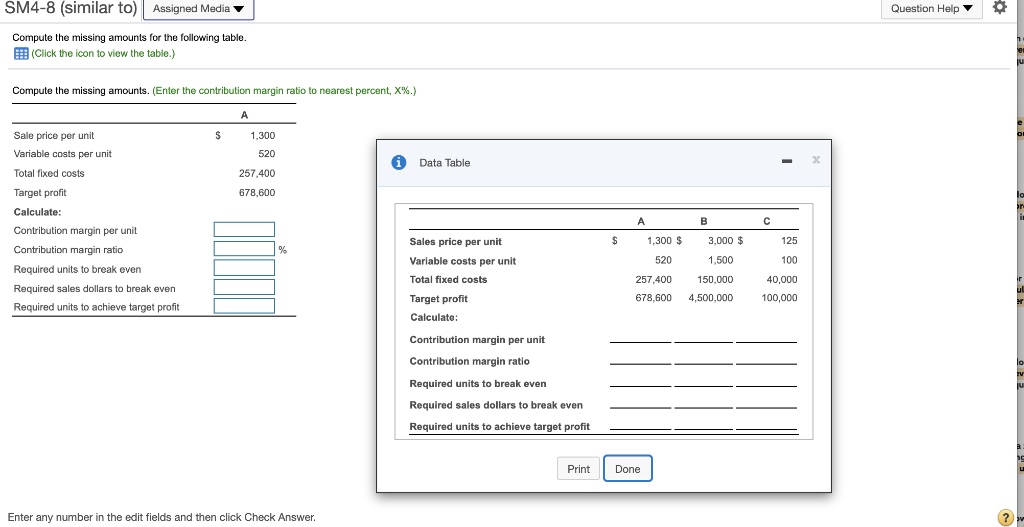Click the 1,500 variable costs value
The image size is (1024, 527).
point(720,260)
